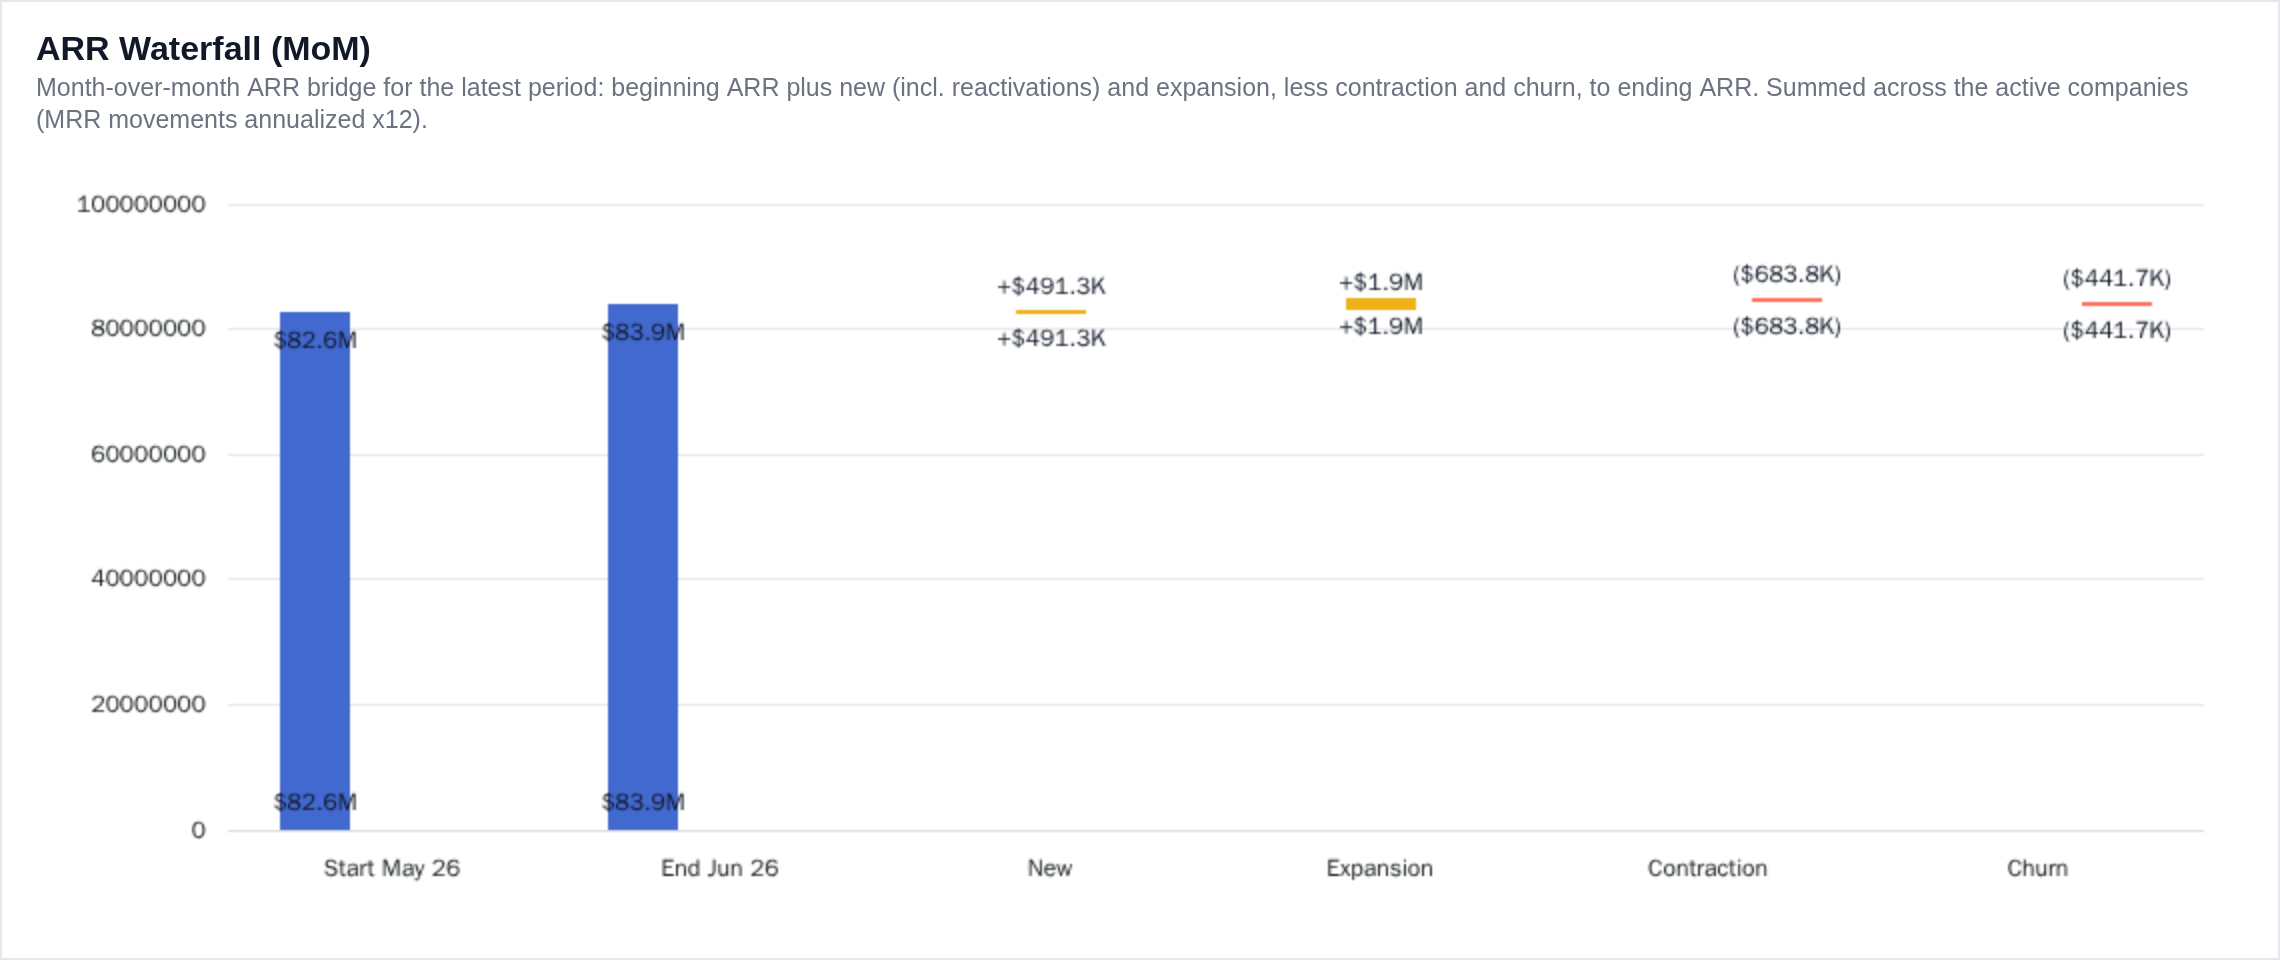Click the 100000000 y-axis tick label
This screenshot has height=960, width=2280.
(x=141, y=204)
